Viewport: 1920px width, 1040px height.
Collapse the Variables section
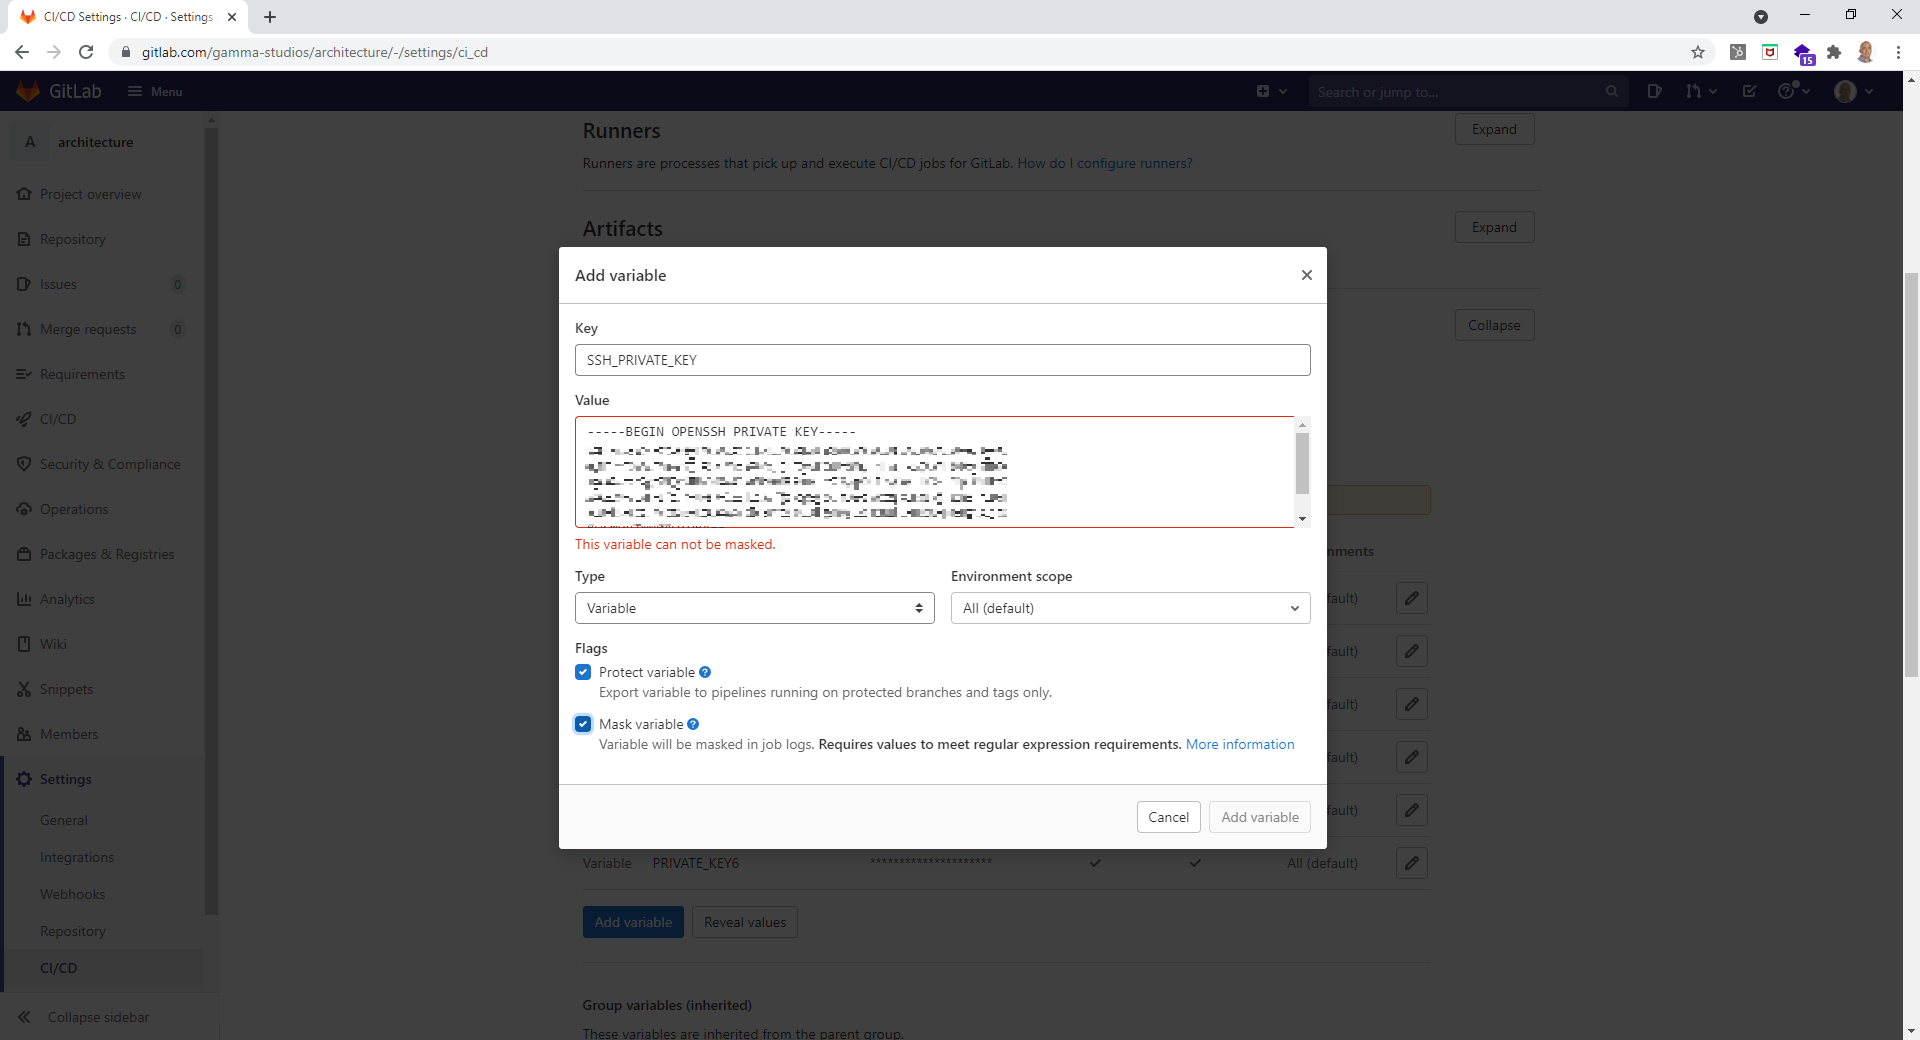pos(1494,325)
